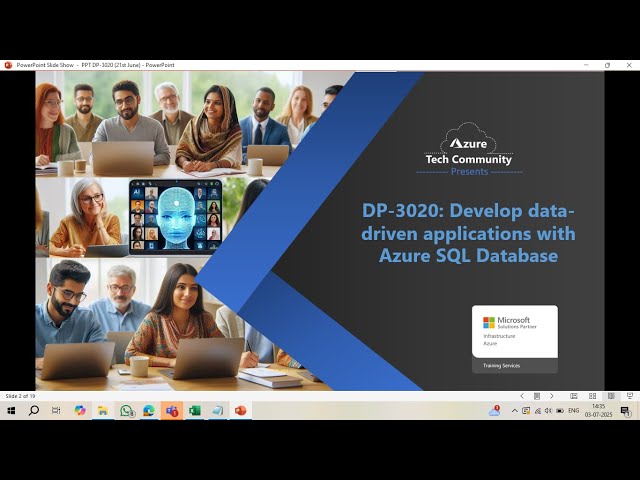Open the clock showing 03-07-2025
Viewport: 640px width, 480px height.
point(598,411)
